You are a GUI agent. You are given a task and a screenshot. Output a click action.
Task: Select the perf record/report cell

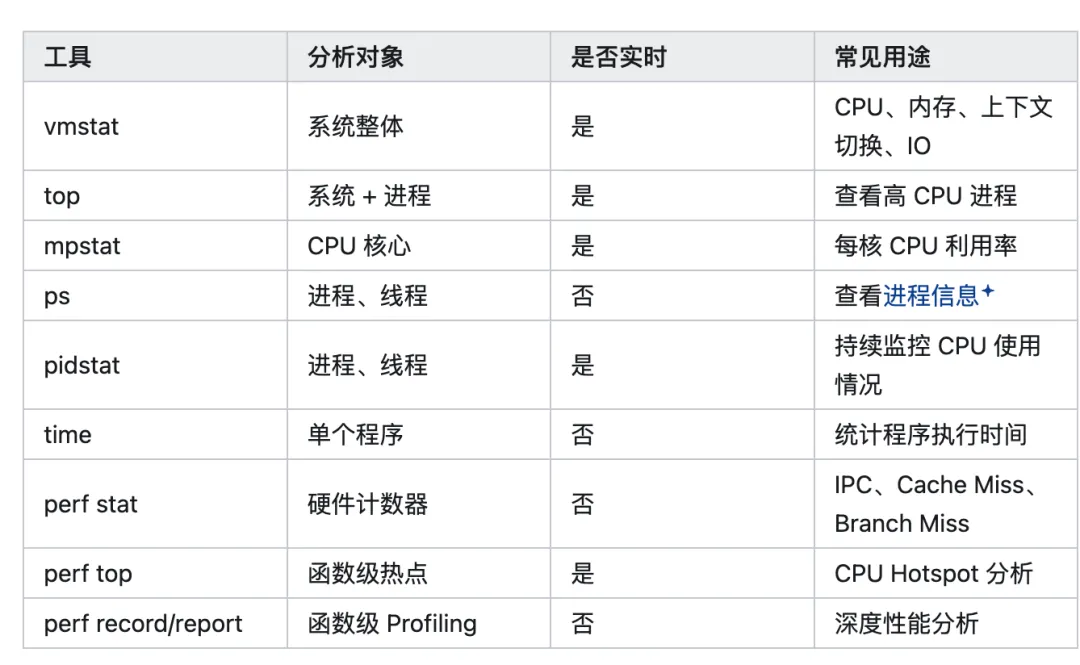coord(156,624)
